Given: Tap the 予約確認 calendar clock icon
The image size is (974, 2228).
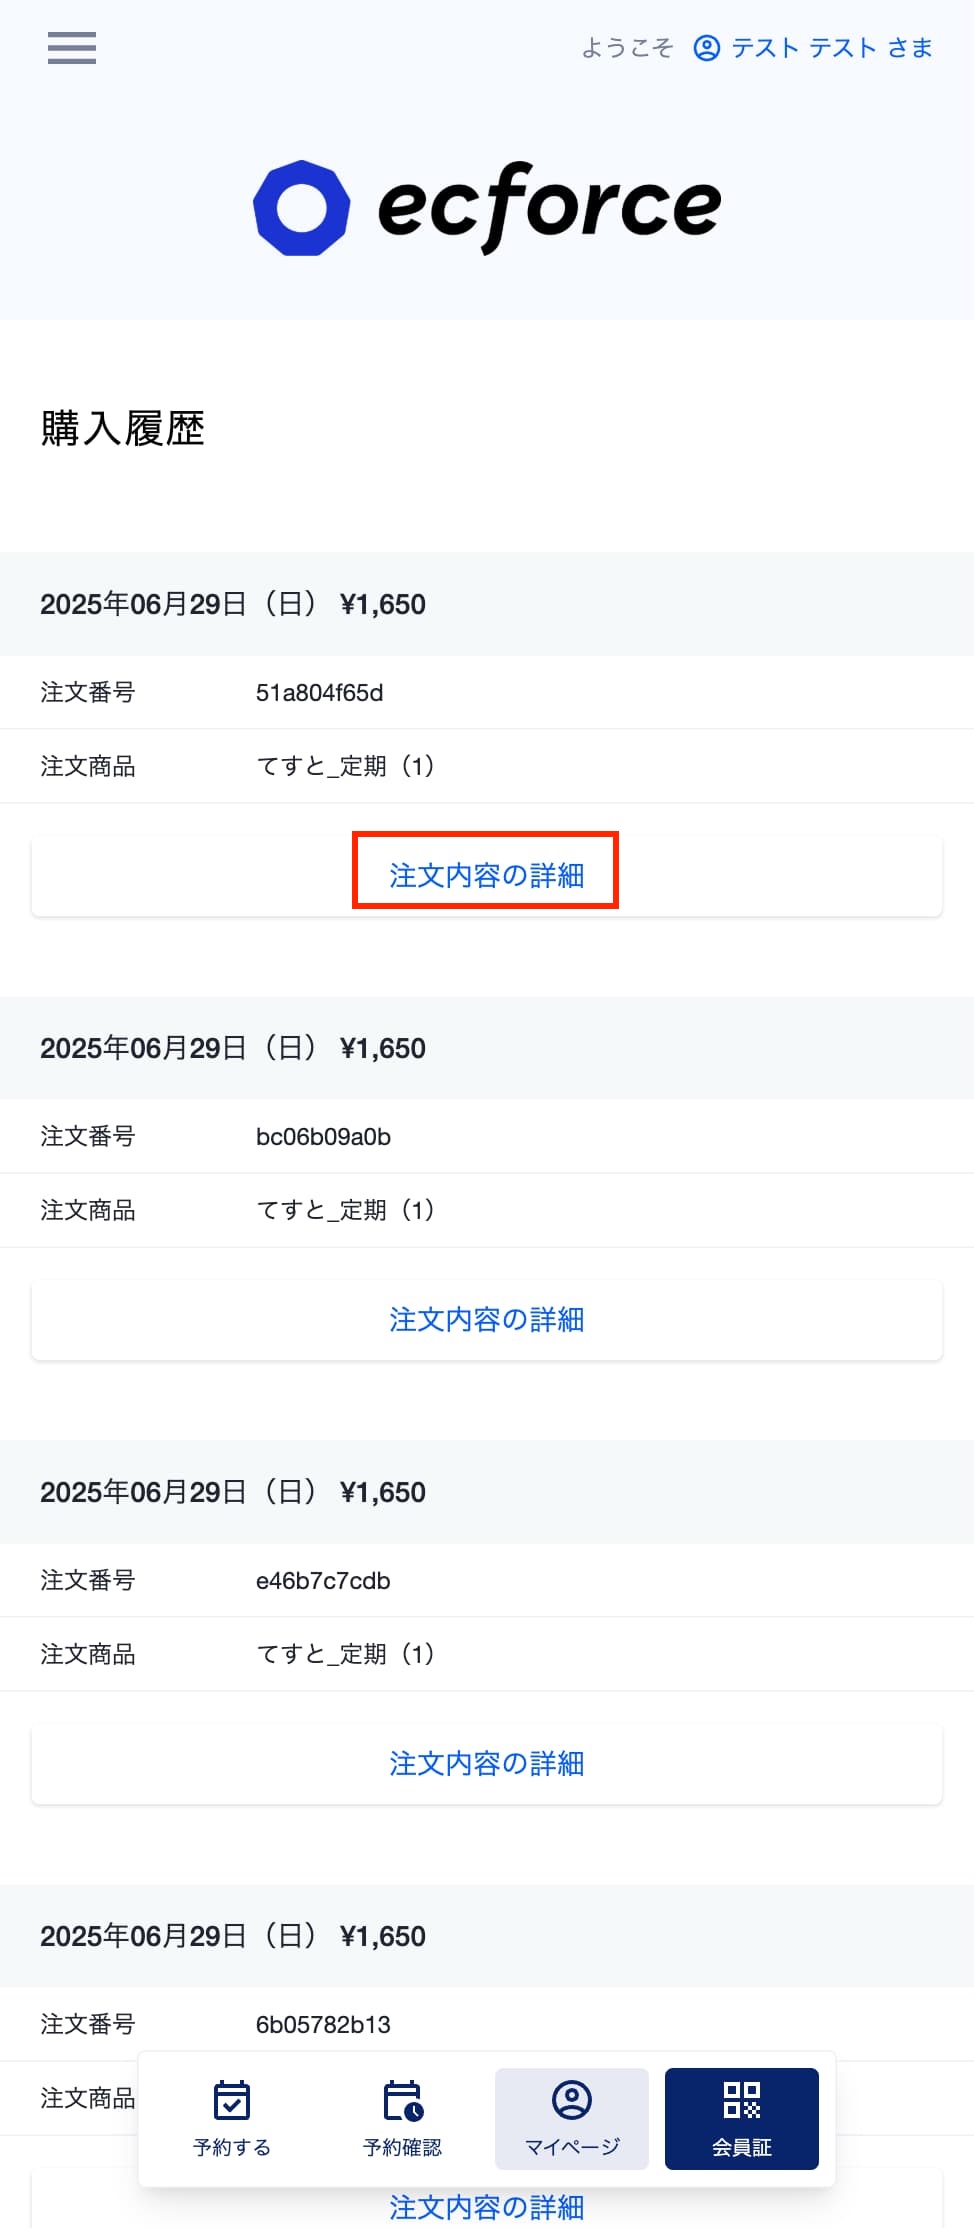Looking at the screenshot, I should coord(403,2100).
